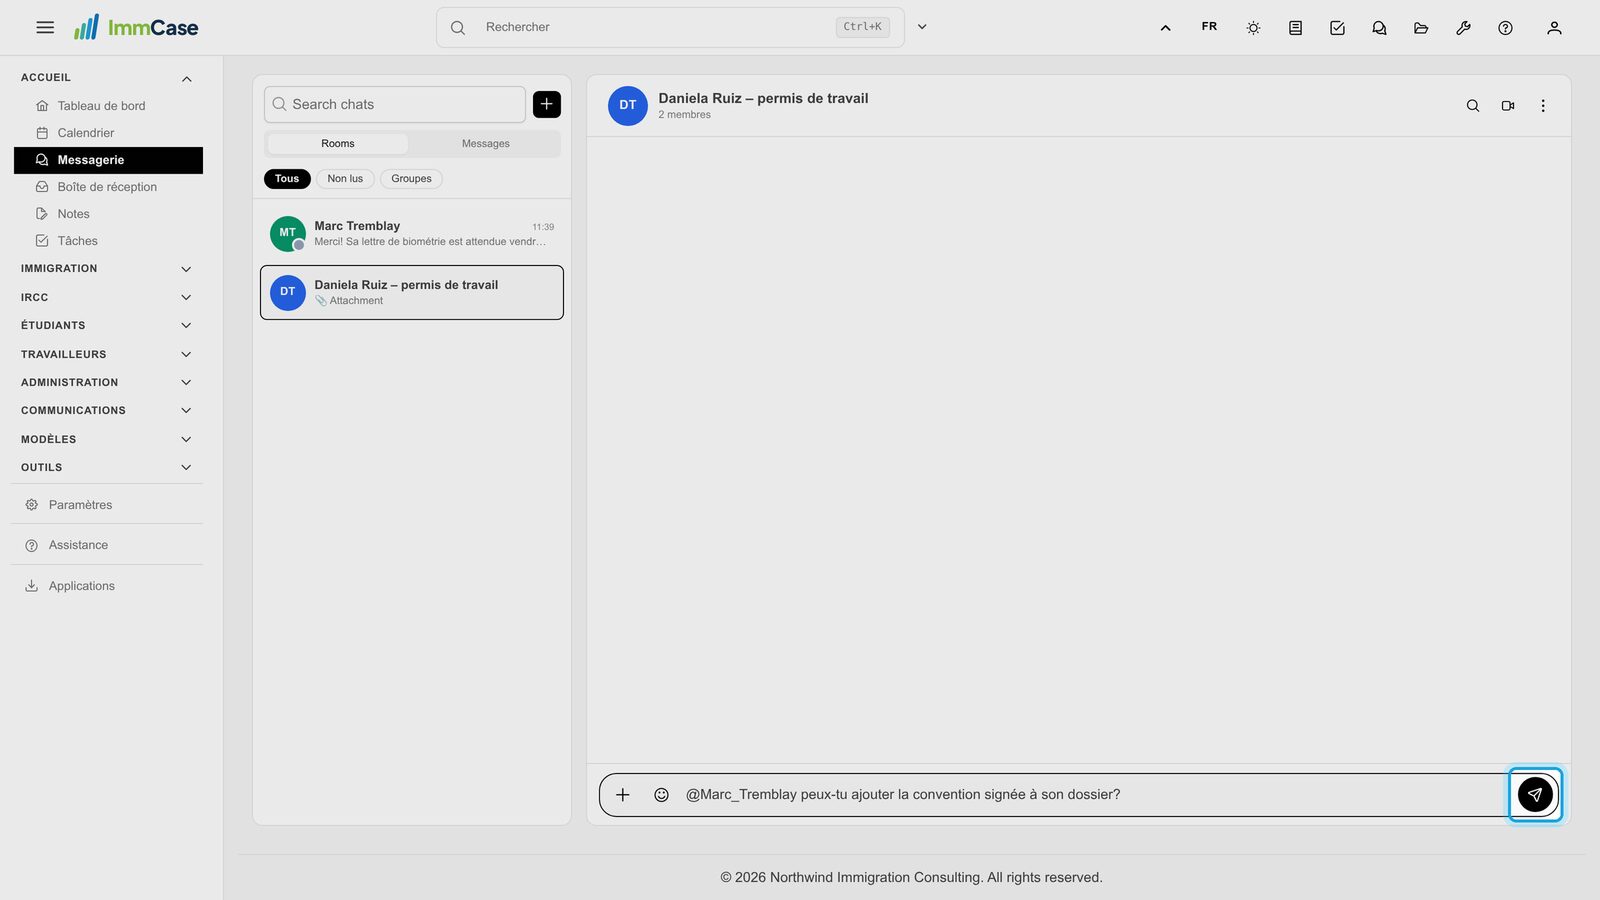The width and height of the screenshot is (1600, 900).
Task: Toggle the hamburger sidebar menu
Action: (x=45, y=27)
